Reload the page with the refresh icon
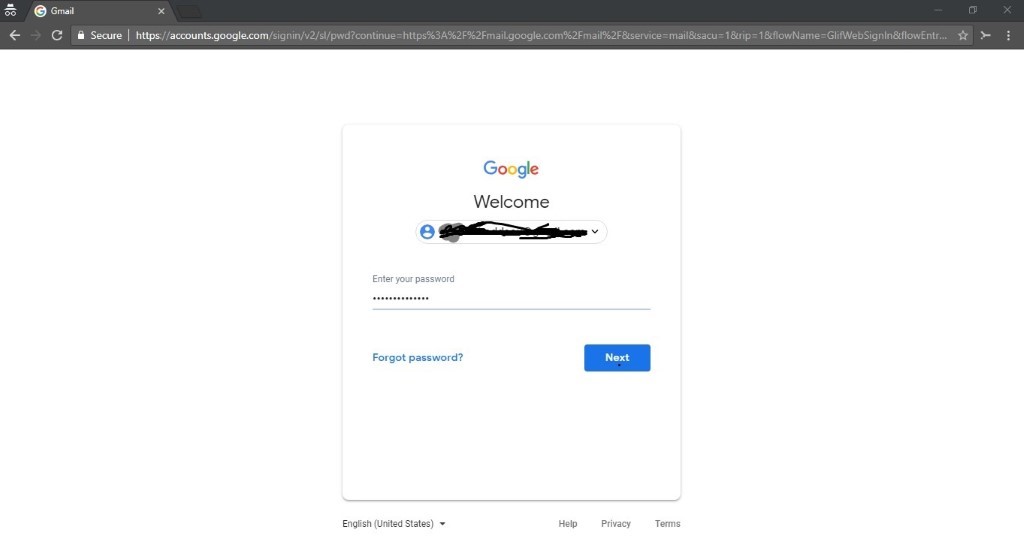1024x545 pixels. (57, 35)
